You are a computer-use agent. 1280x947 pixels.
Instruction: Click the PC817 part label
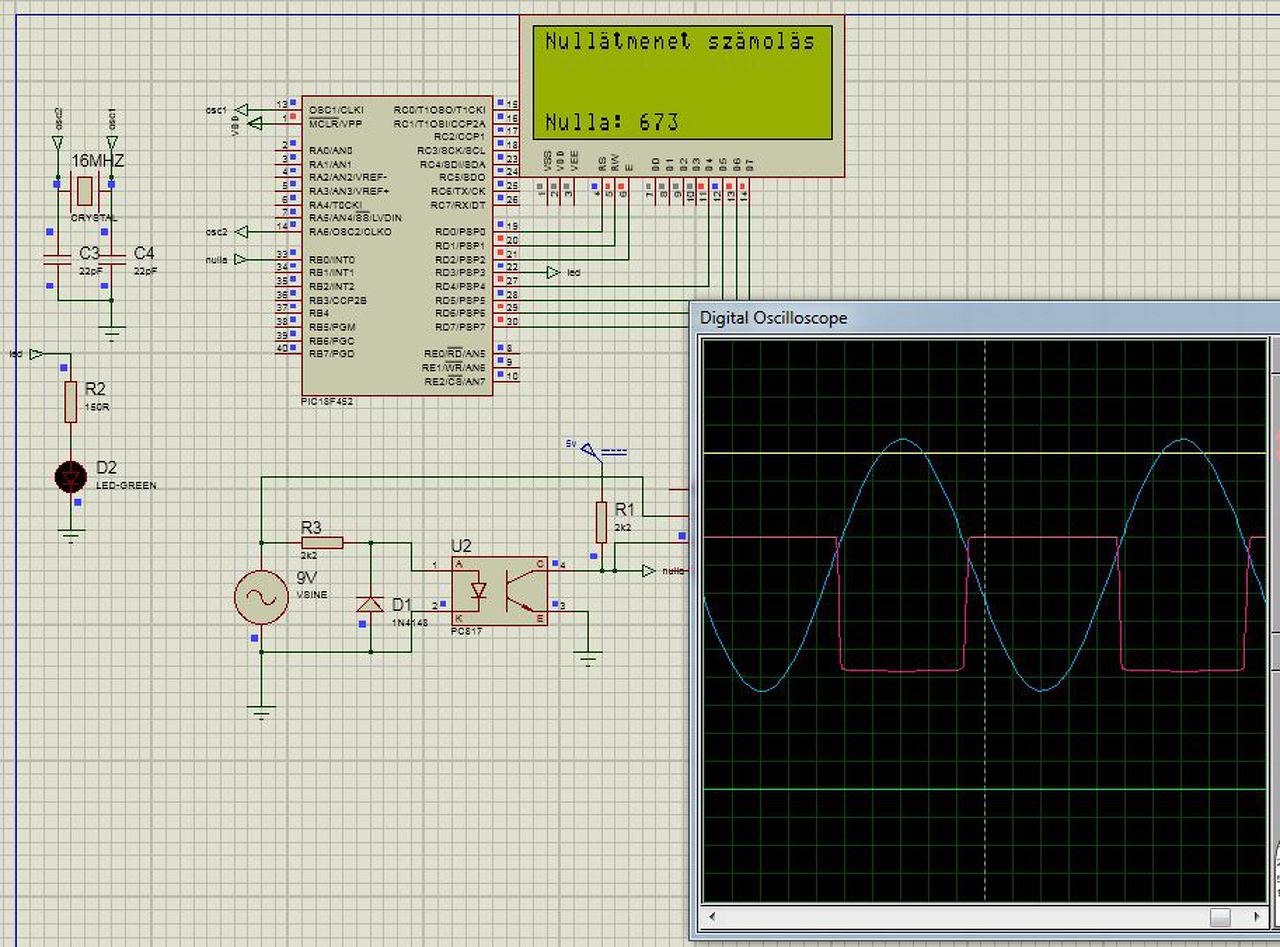coord(467,632)
